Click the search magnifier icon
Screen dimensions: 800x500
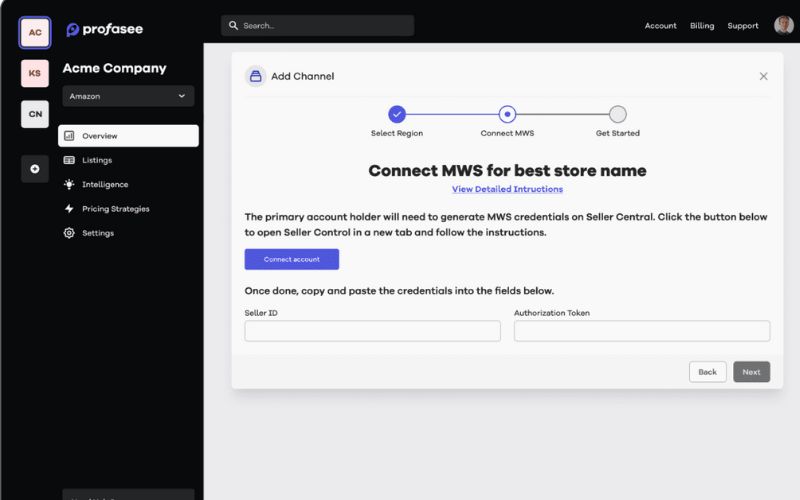(234, 25)
